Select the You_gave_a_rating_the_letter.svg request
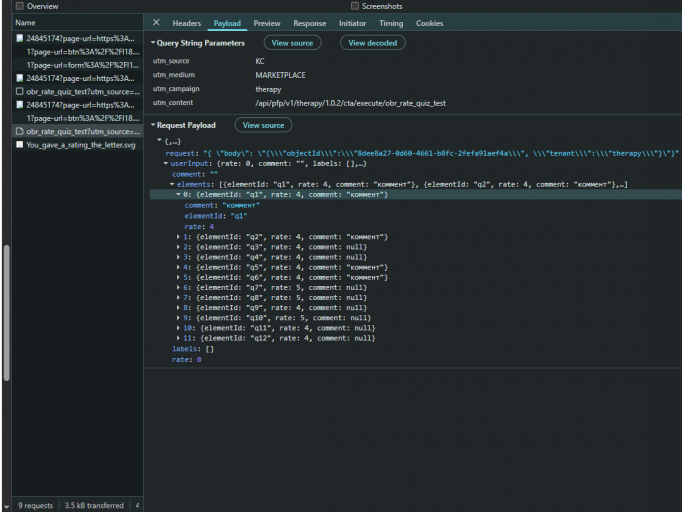The height and width of the screenshot is (512, 682). [x=78, y=145]
